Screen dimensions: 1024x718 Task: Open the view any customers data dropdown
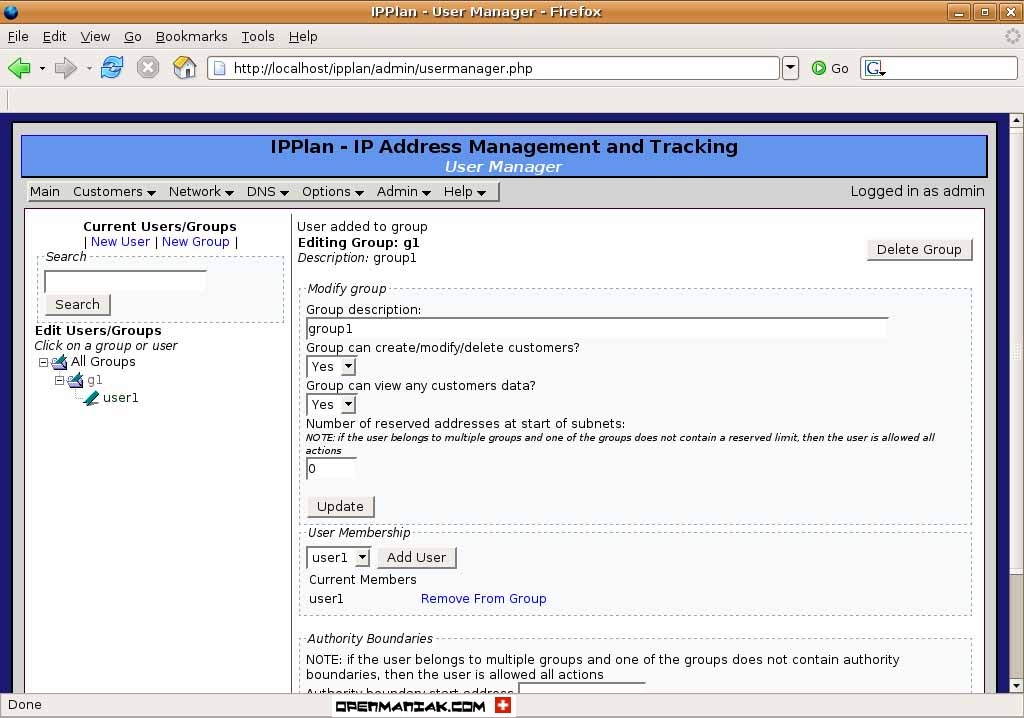(349, 404)
